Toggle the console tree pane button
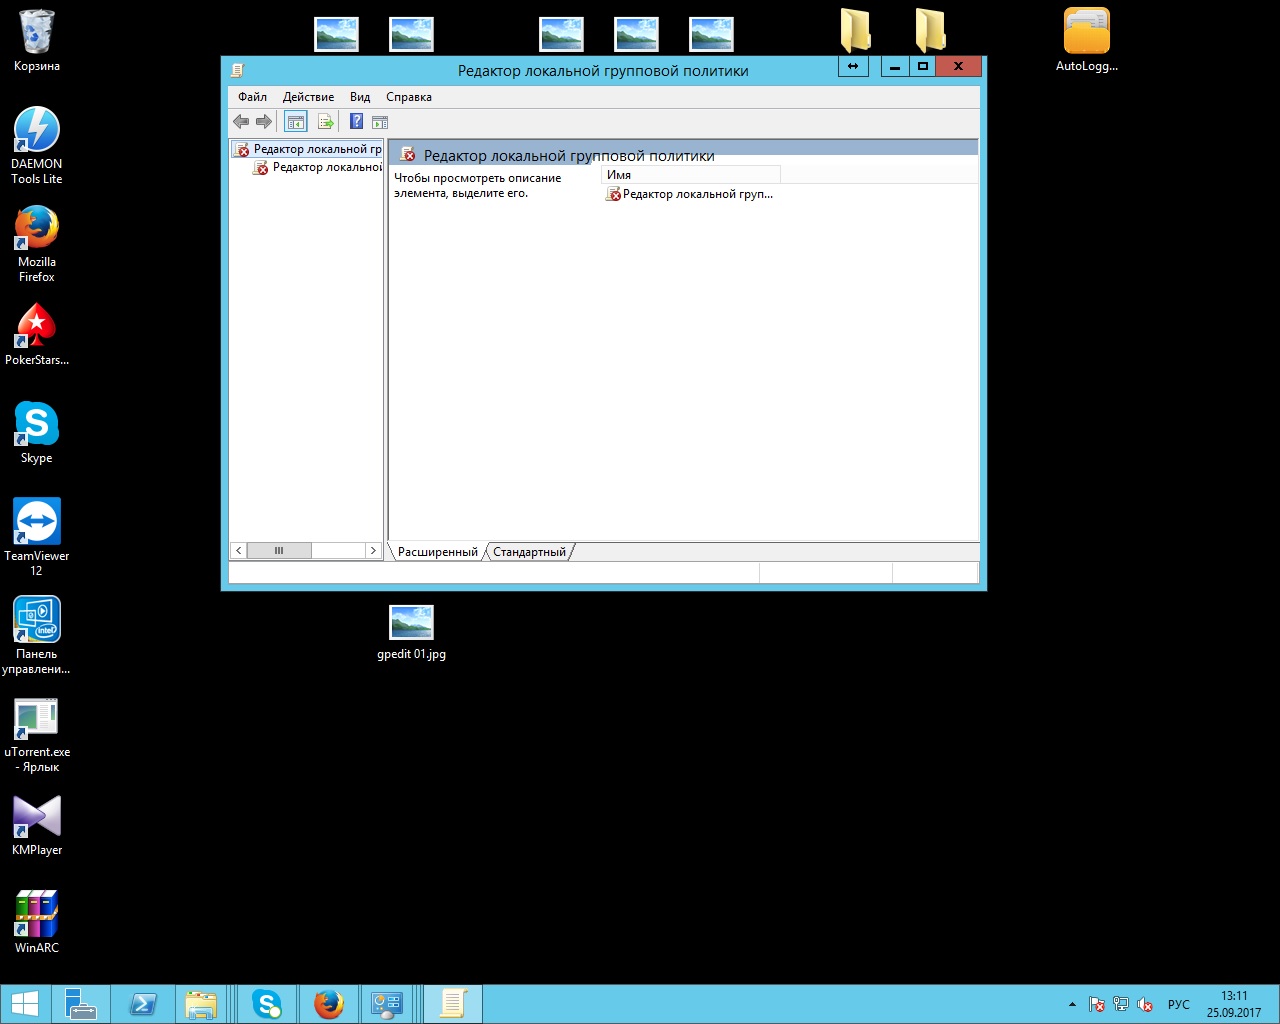Screen dimensions: 1280x1024 295,122
